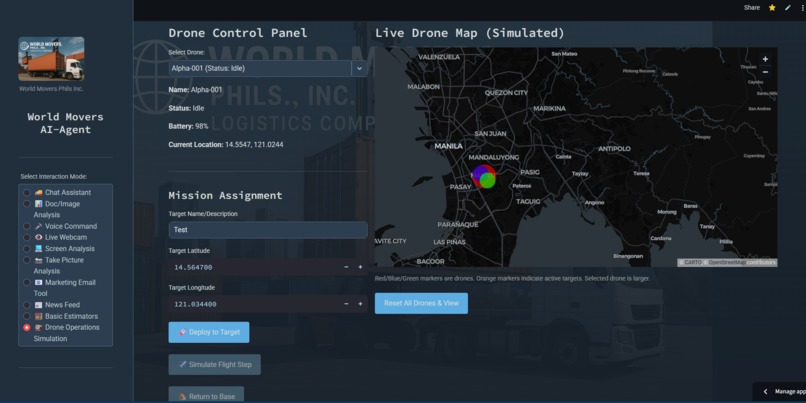This screenshot has height=403, width=806.
Task: Click the Live Drone Map heading
Action: pos(470,33)
